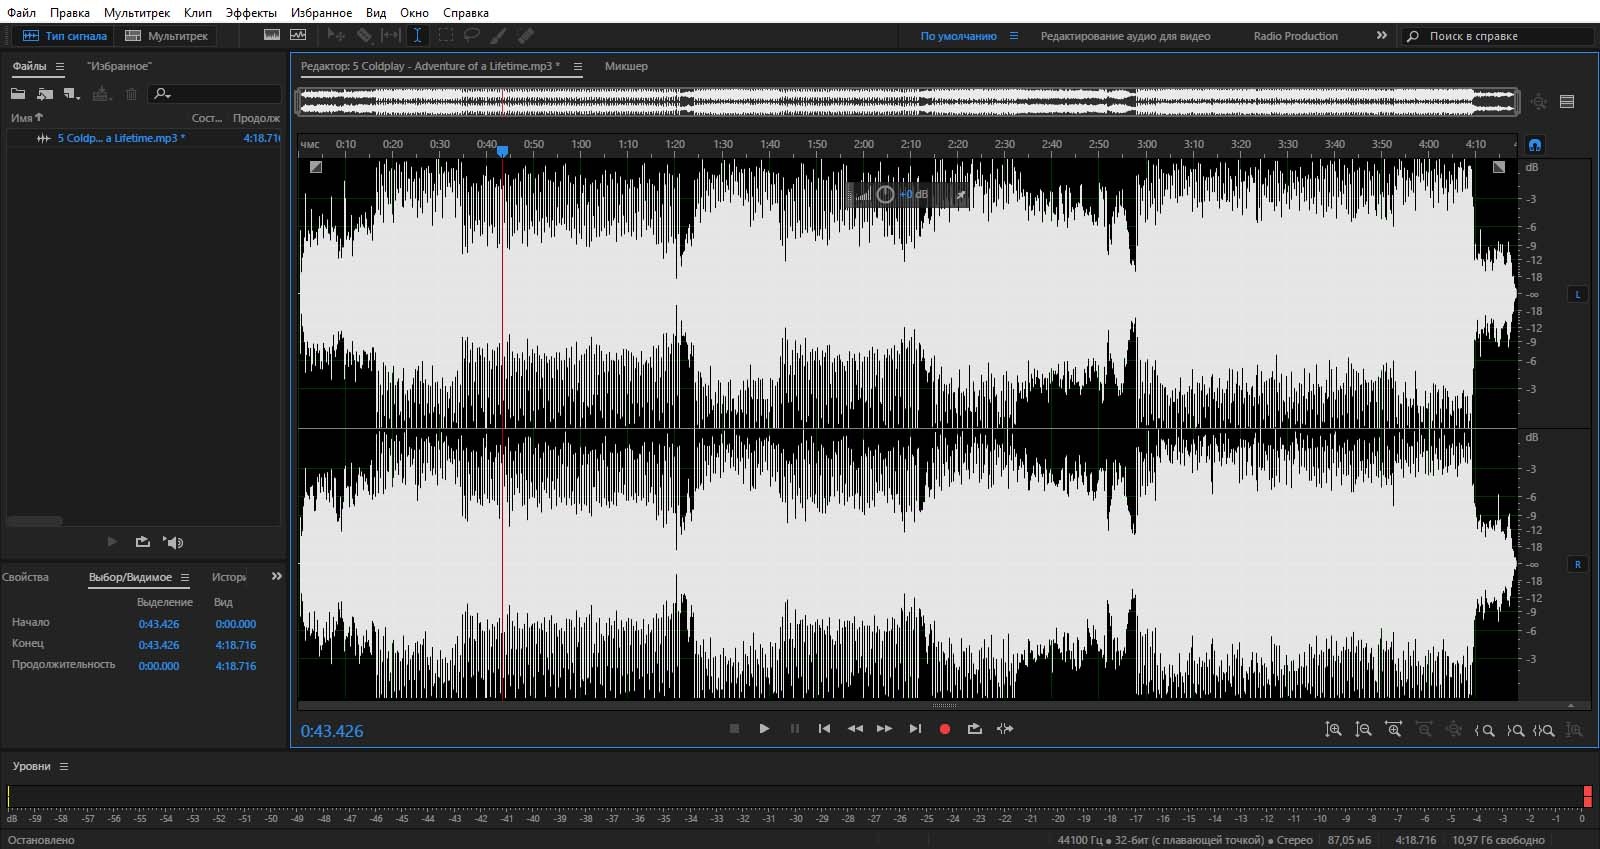Open the "Избранное" tab
Screen dimensions: 1600x849
[x=119, y=66]
